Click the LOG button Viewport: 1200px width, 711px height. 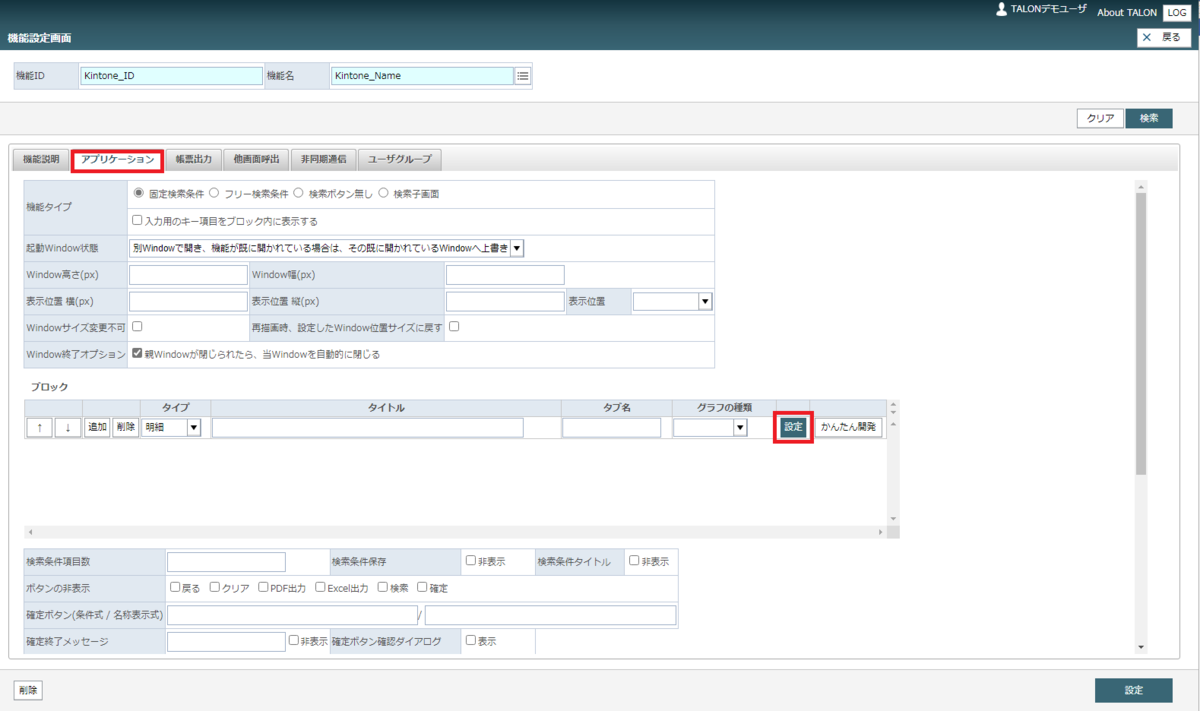[1176, 12]
